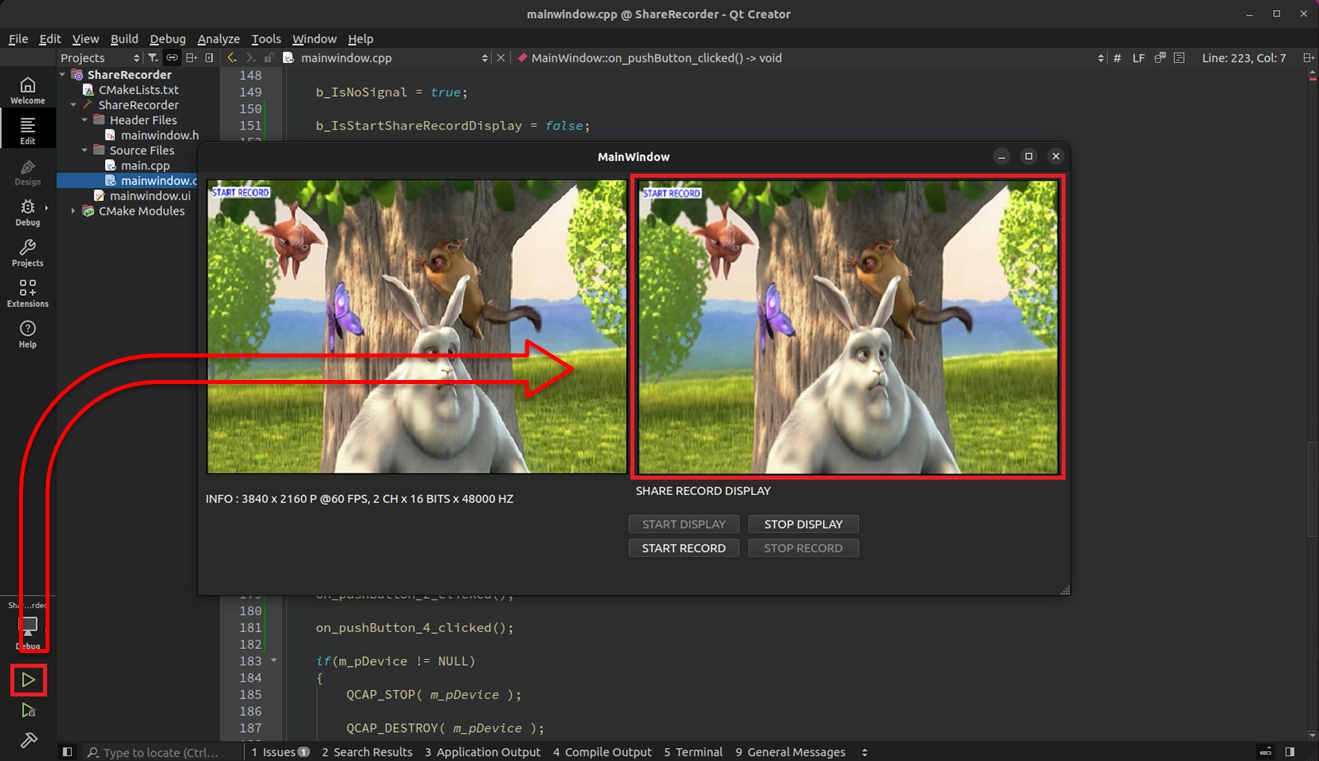Split the editor view

pyautogui.click(x=1309, y=58)
